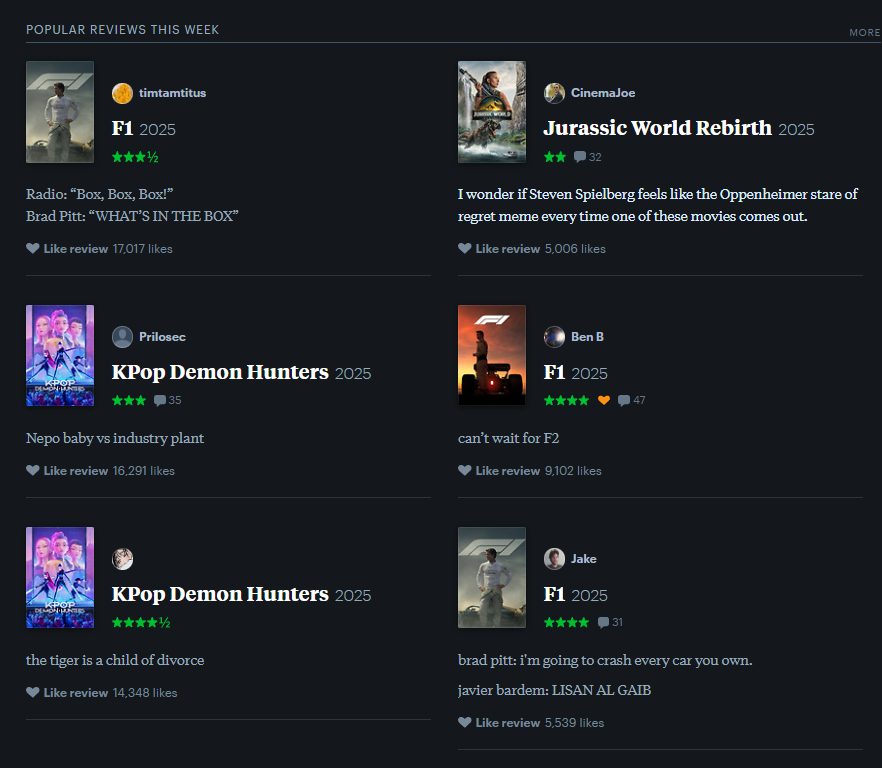
Task: Open the F1 poster beside Jake's review
Action: click(492, 578)
